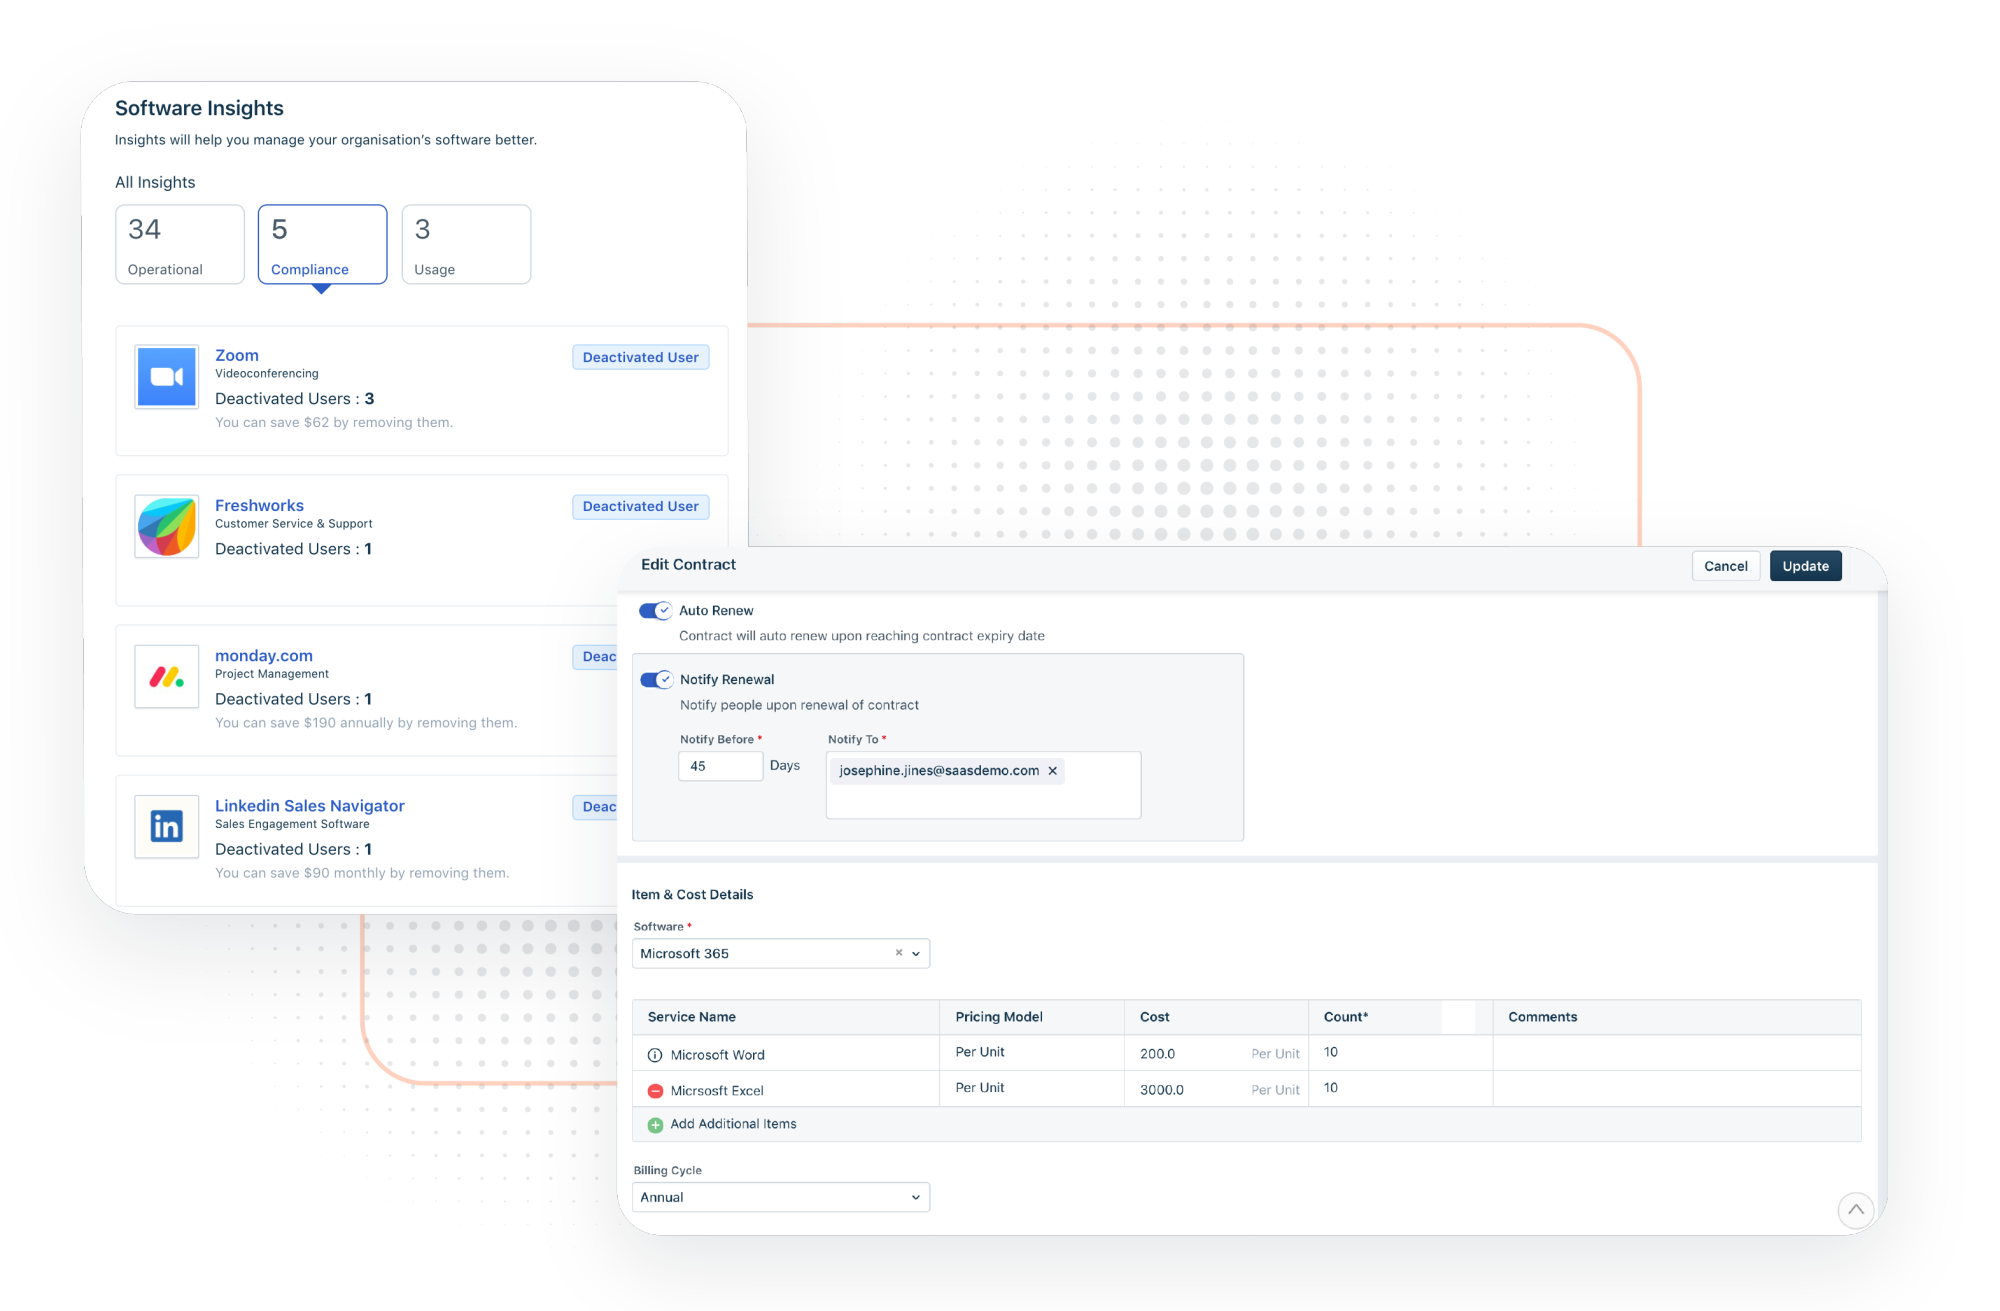The image size is (2000, 1311).
Task: Click the Zoom videoconferencing app icon
Action: point(166,377)
